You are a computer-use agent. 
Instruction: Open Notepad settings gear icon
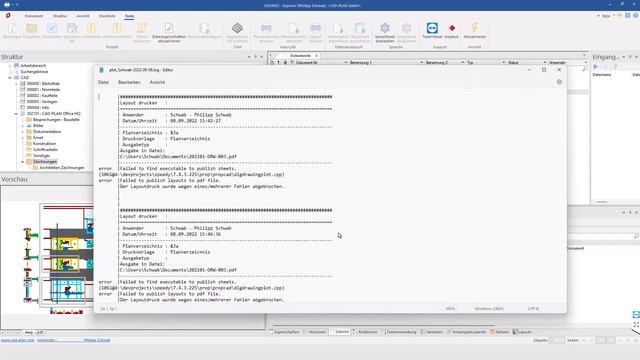[x=559, y=82]
